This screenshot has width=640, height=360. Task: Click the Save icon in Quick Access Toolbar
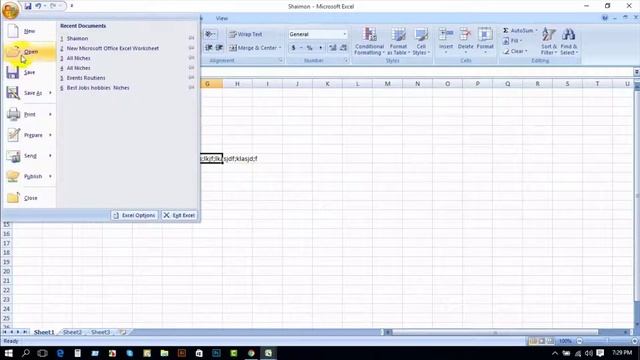pos(28,6)
